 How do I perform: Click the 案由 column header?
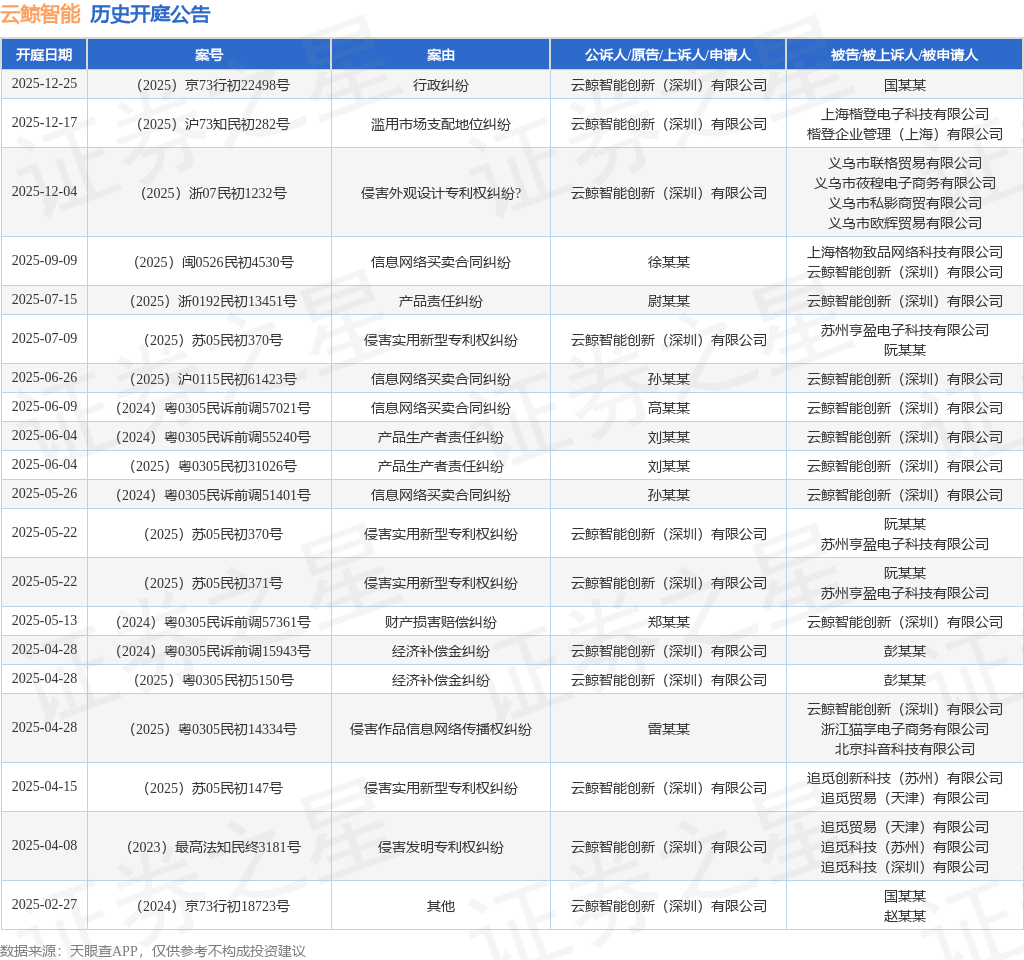[x=441, y=55]
